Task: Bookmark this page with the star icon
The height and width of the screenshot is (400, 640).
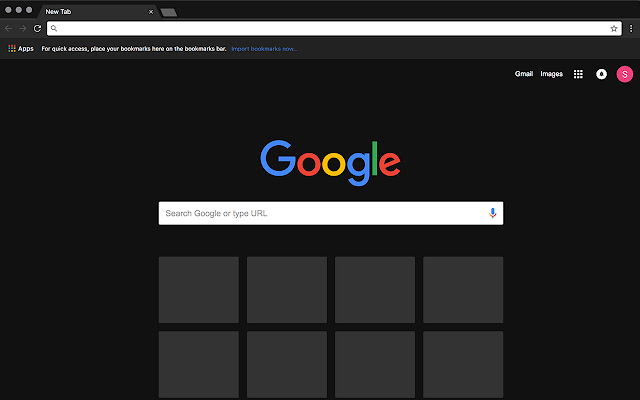Action: point(613,29)
